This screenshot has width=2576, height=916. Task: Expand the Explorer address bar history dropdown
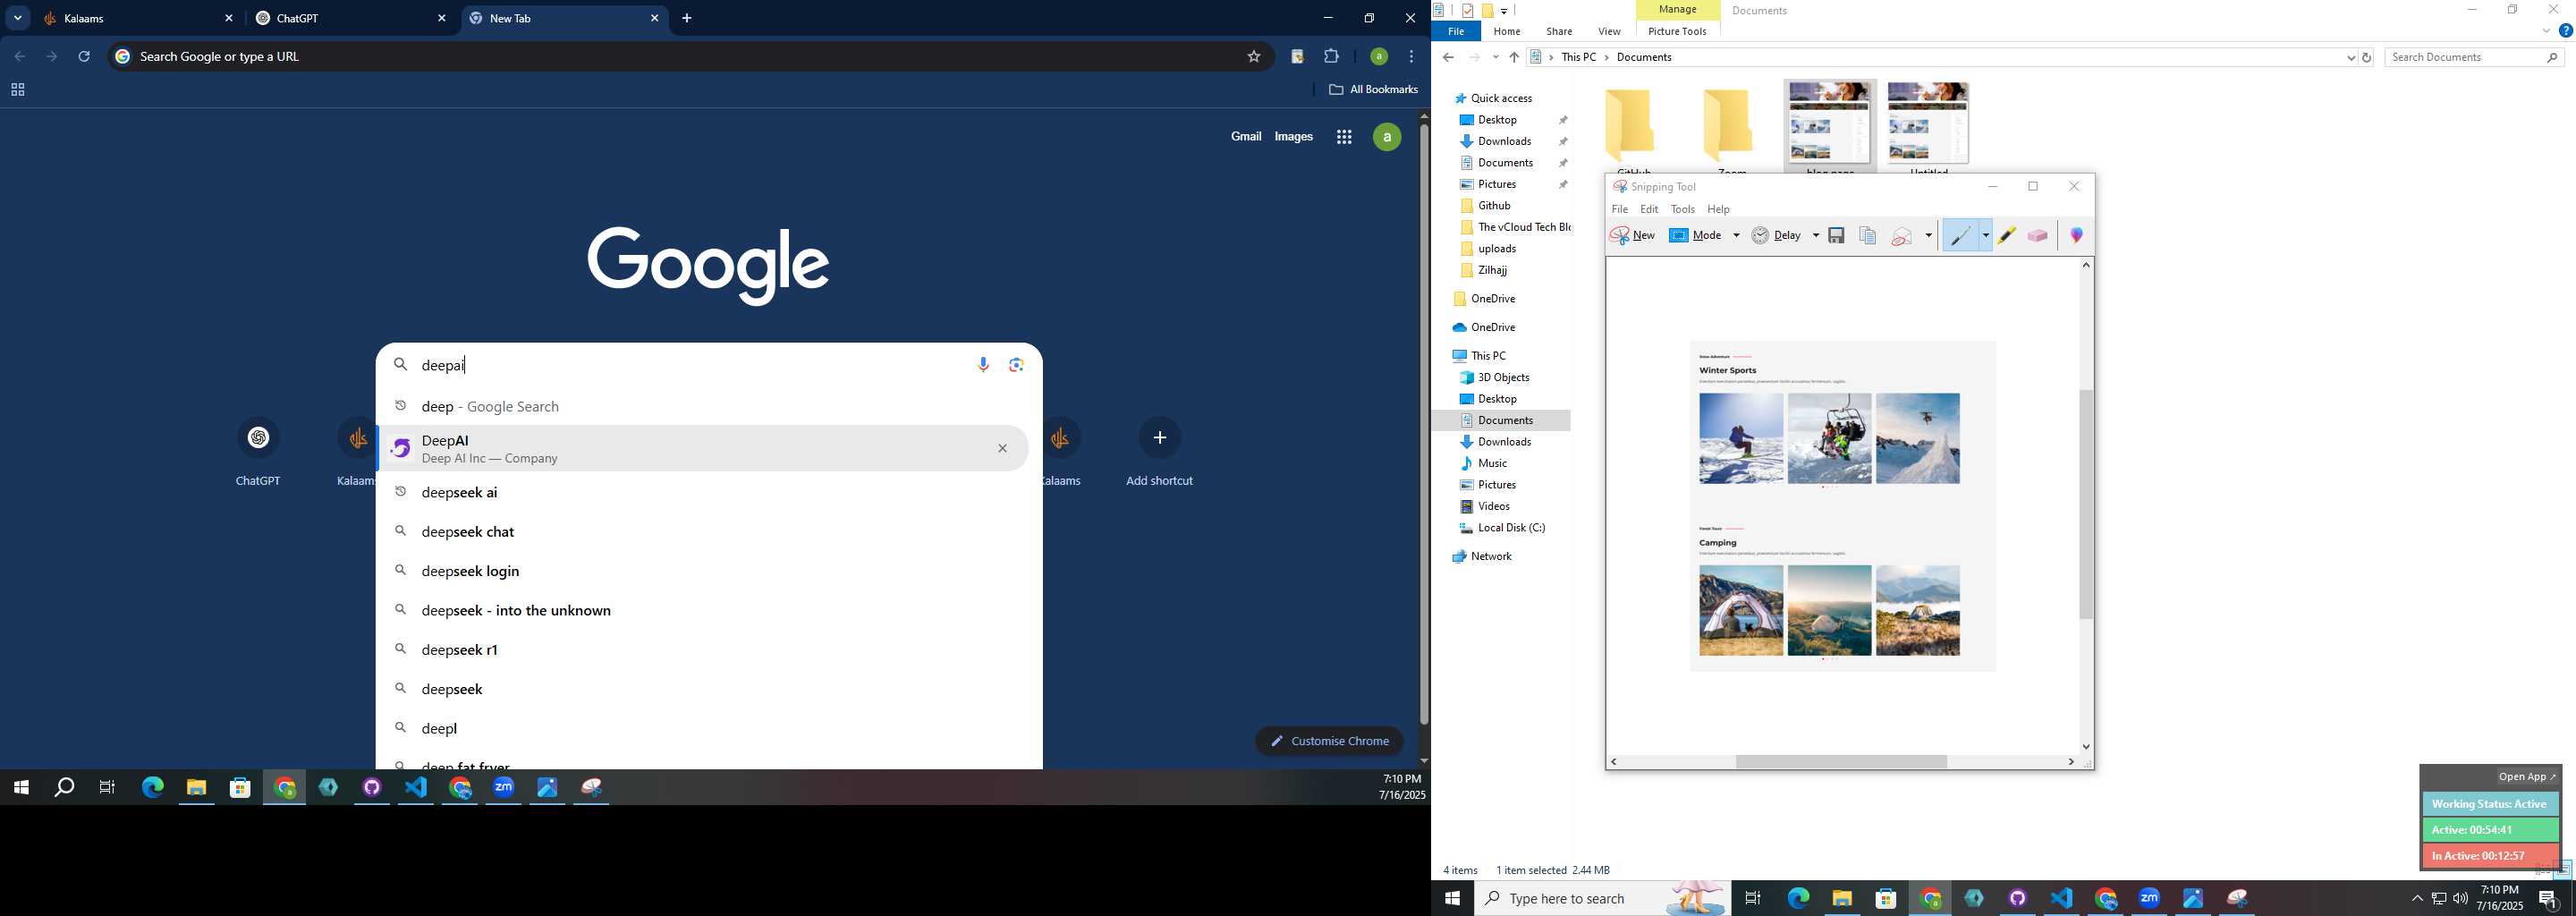(2350, 58)
